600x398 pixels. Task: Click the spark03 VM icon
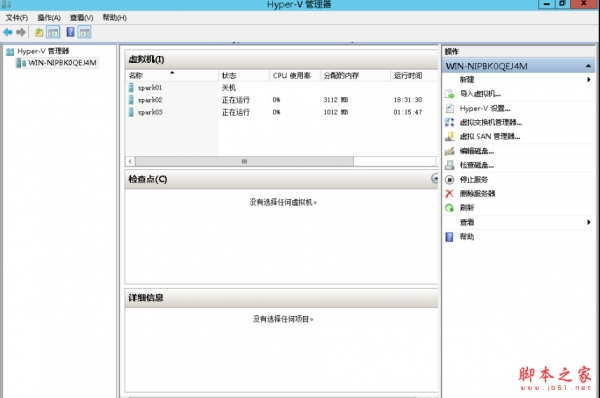point(131,112)
